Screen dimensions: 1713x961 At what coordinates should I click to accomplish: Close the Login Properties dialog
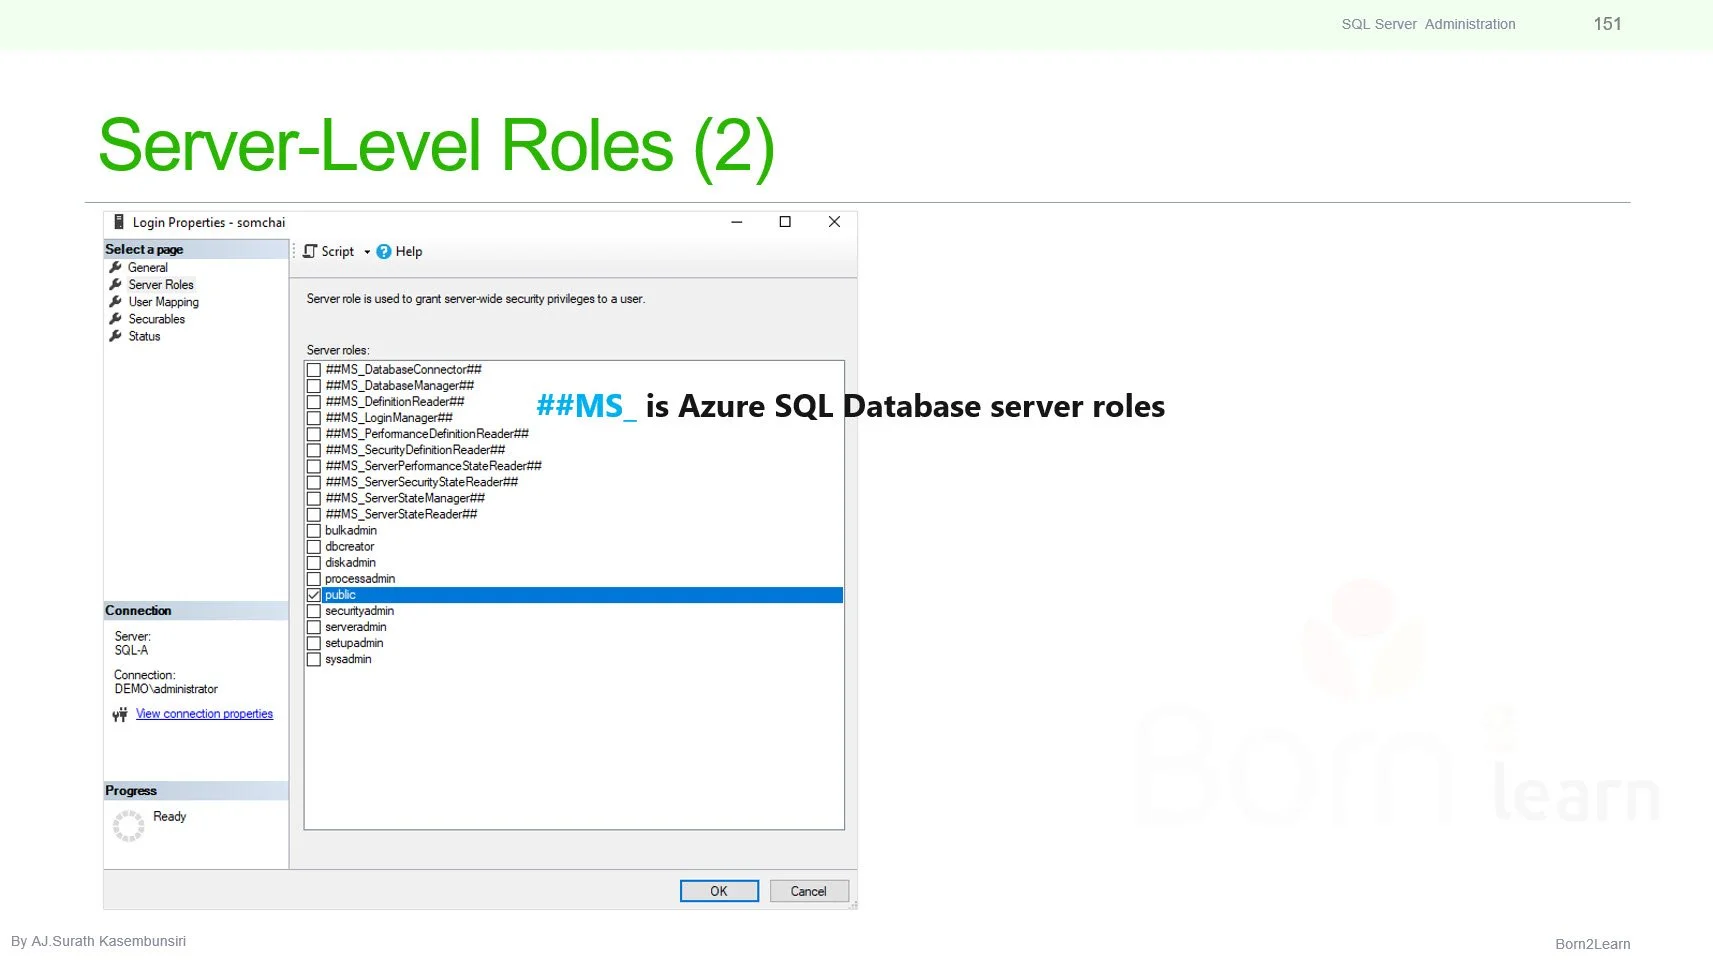click(x=834, y=222)
